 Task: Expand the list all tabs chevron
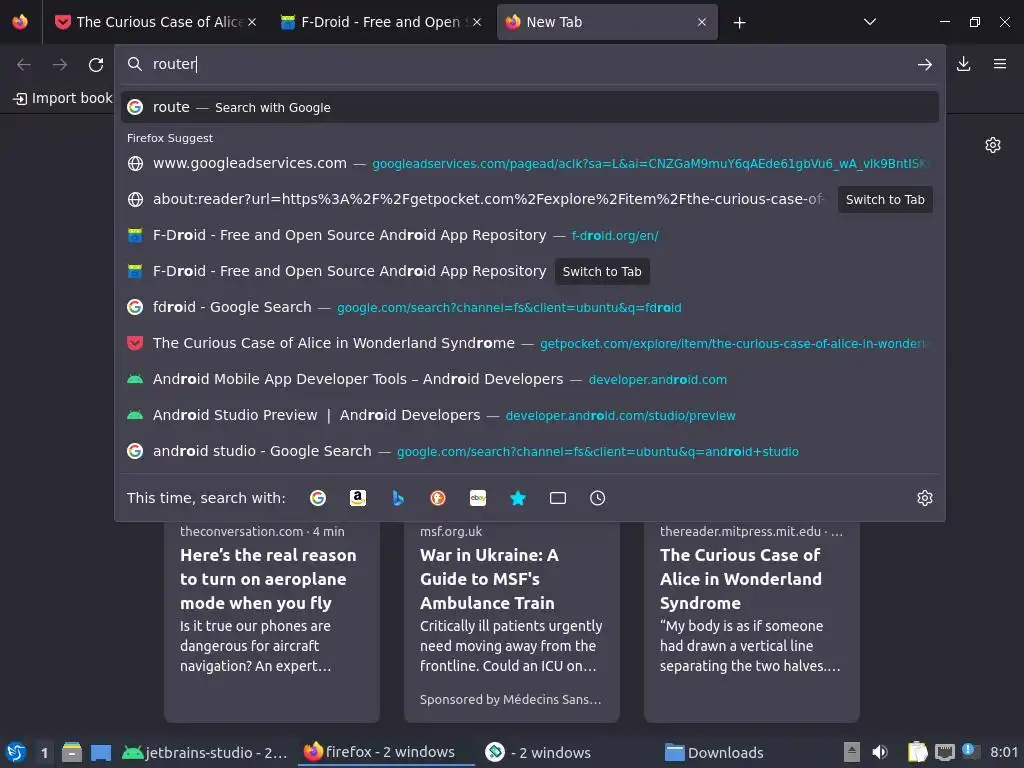pos(869,22)
